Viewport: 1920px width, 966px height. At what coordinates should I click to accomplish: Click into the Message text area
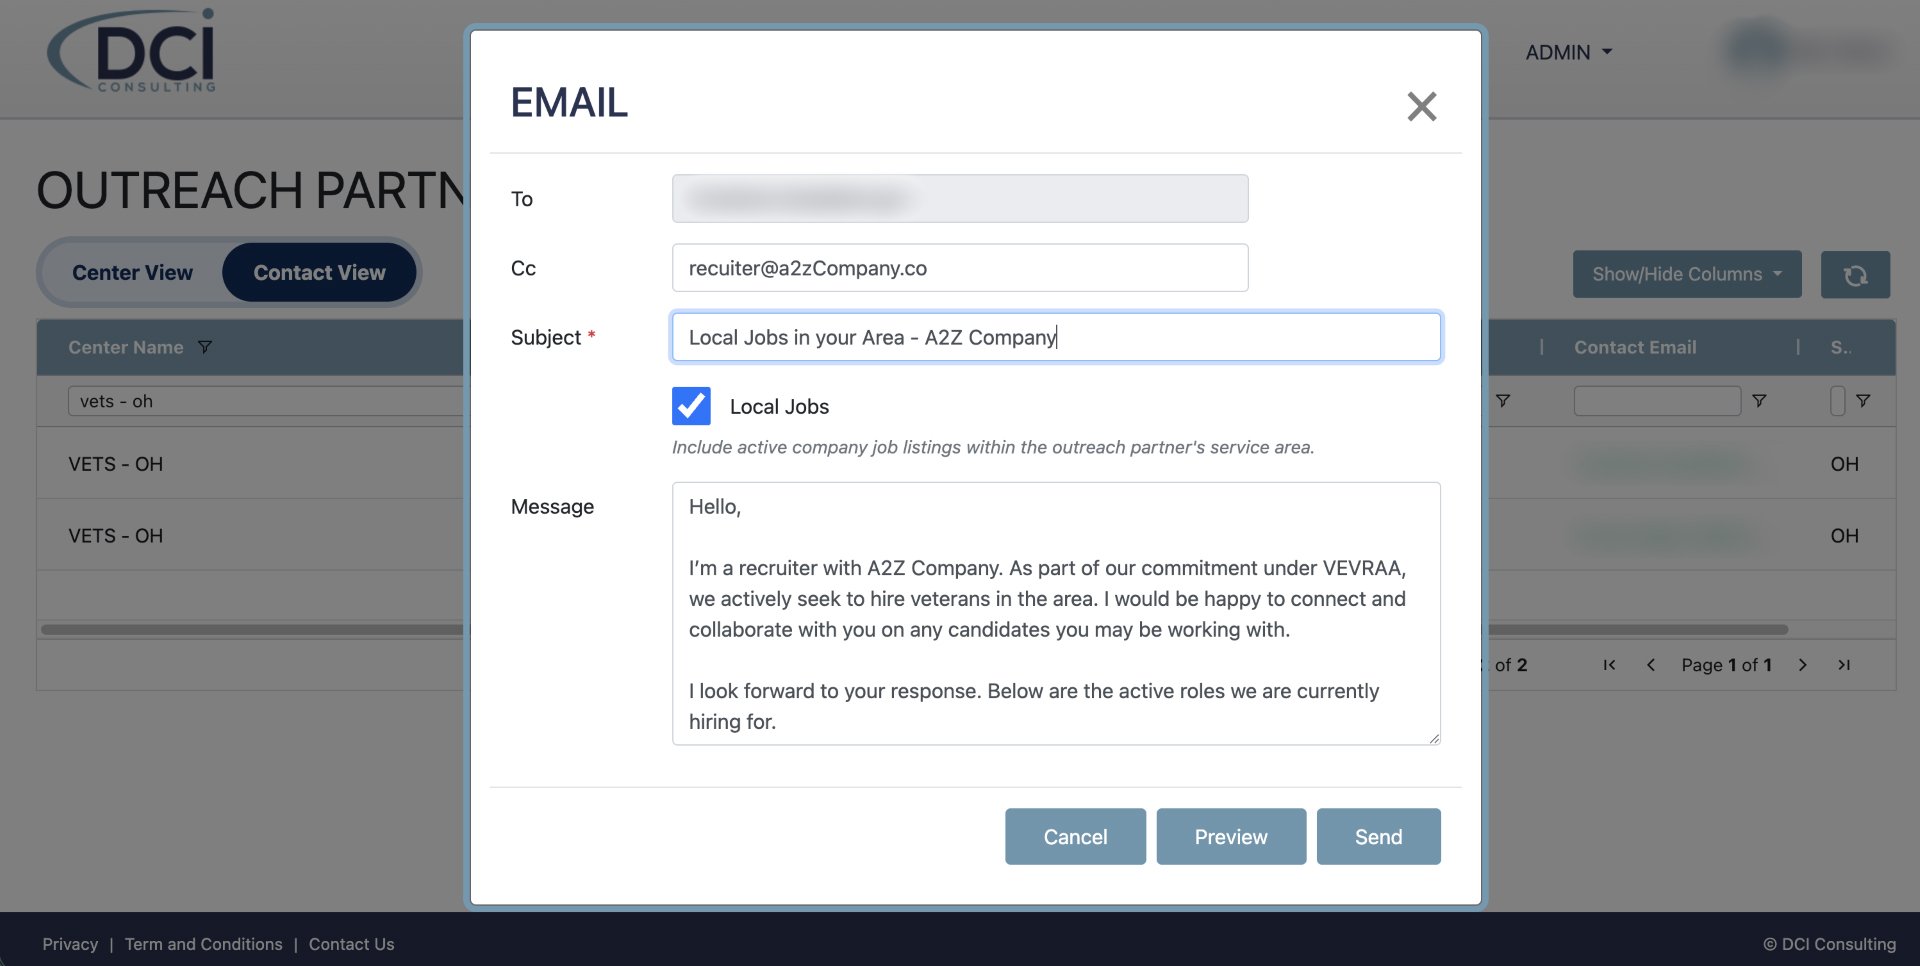point(1056,614)
